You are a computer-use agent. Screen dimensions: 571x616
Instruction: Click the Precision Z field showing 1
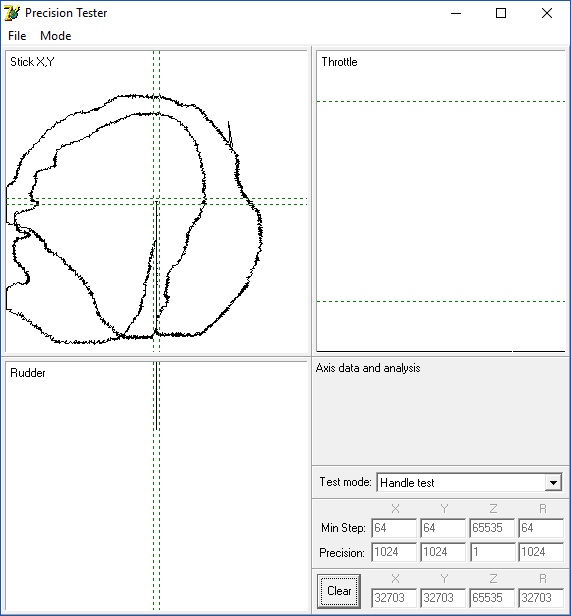[492, 552]
